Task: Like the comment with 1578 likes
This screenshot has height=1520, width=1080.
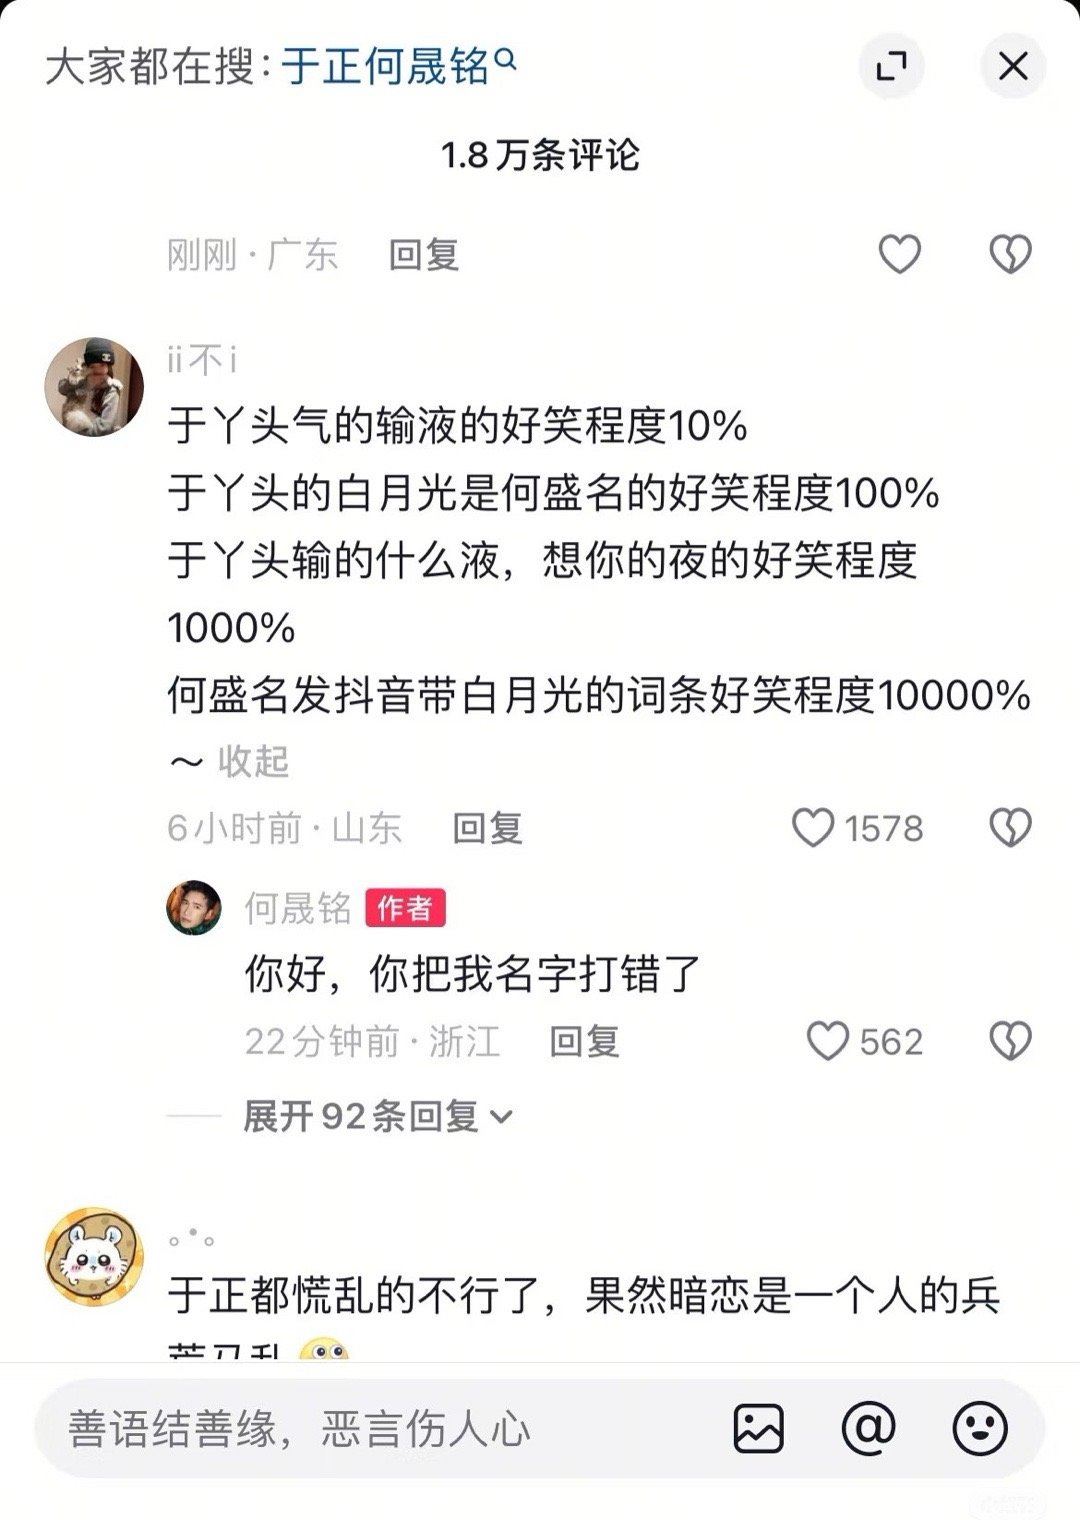Action: point(813,828)
